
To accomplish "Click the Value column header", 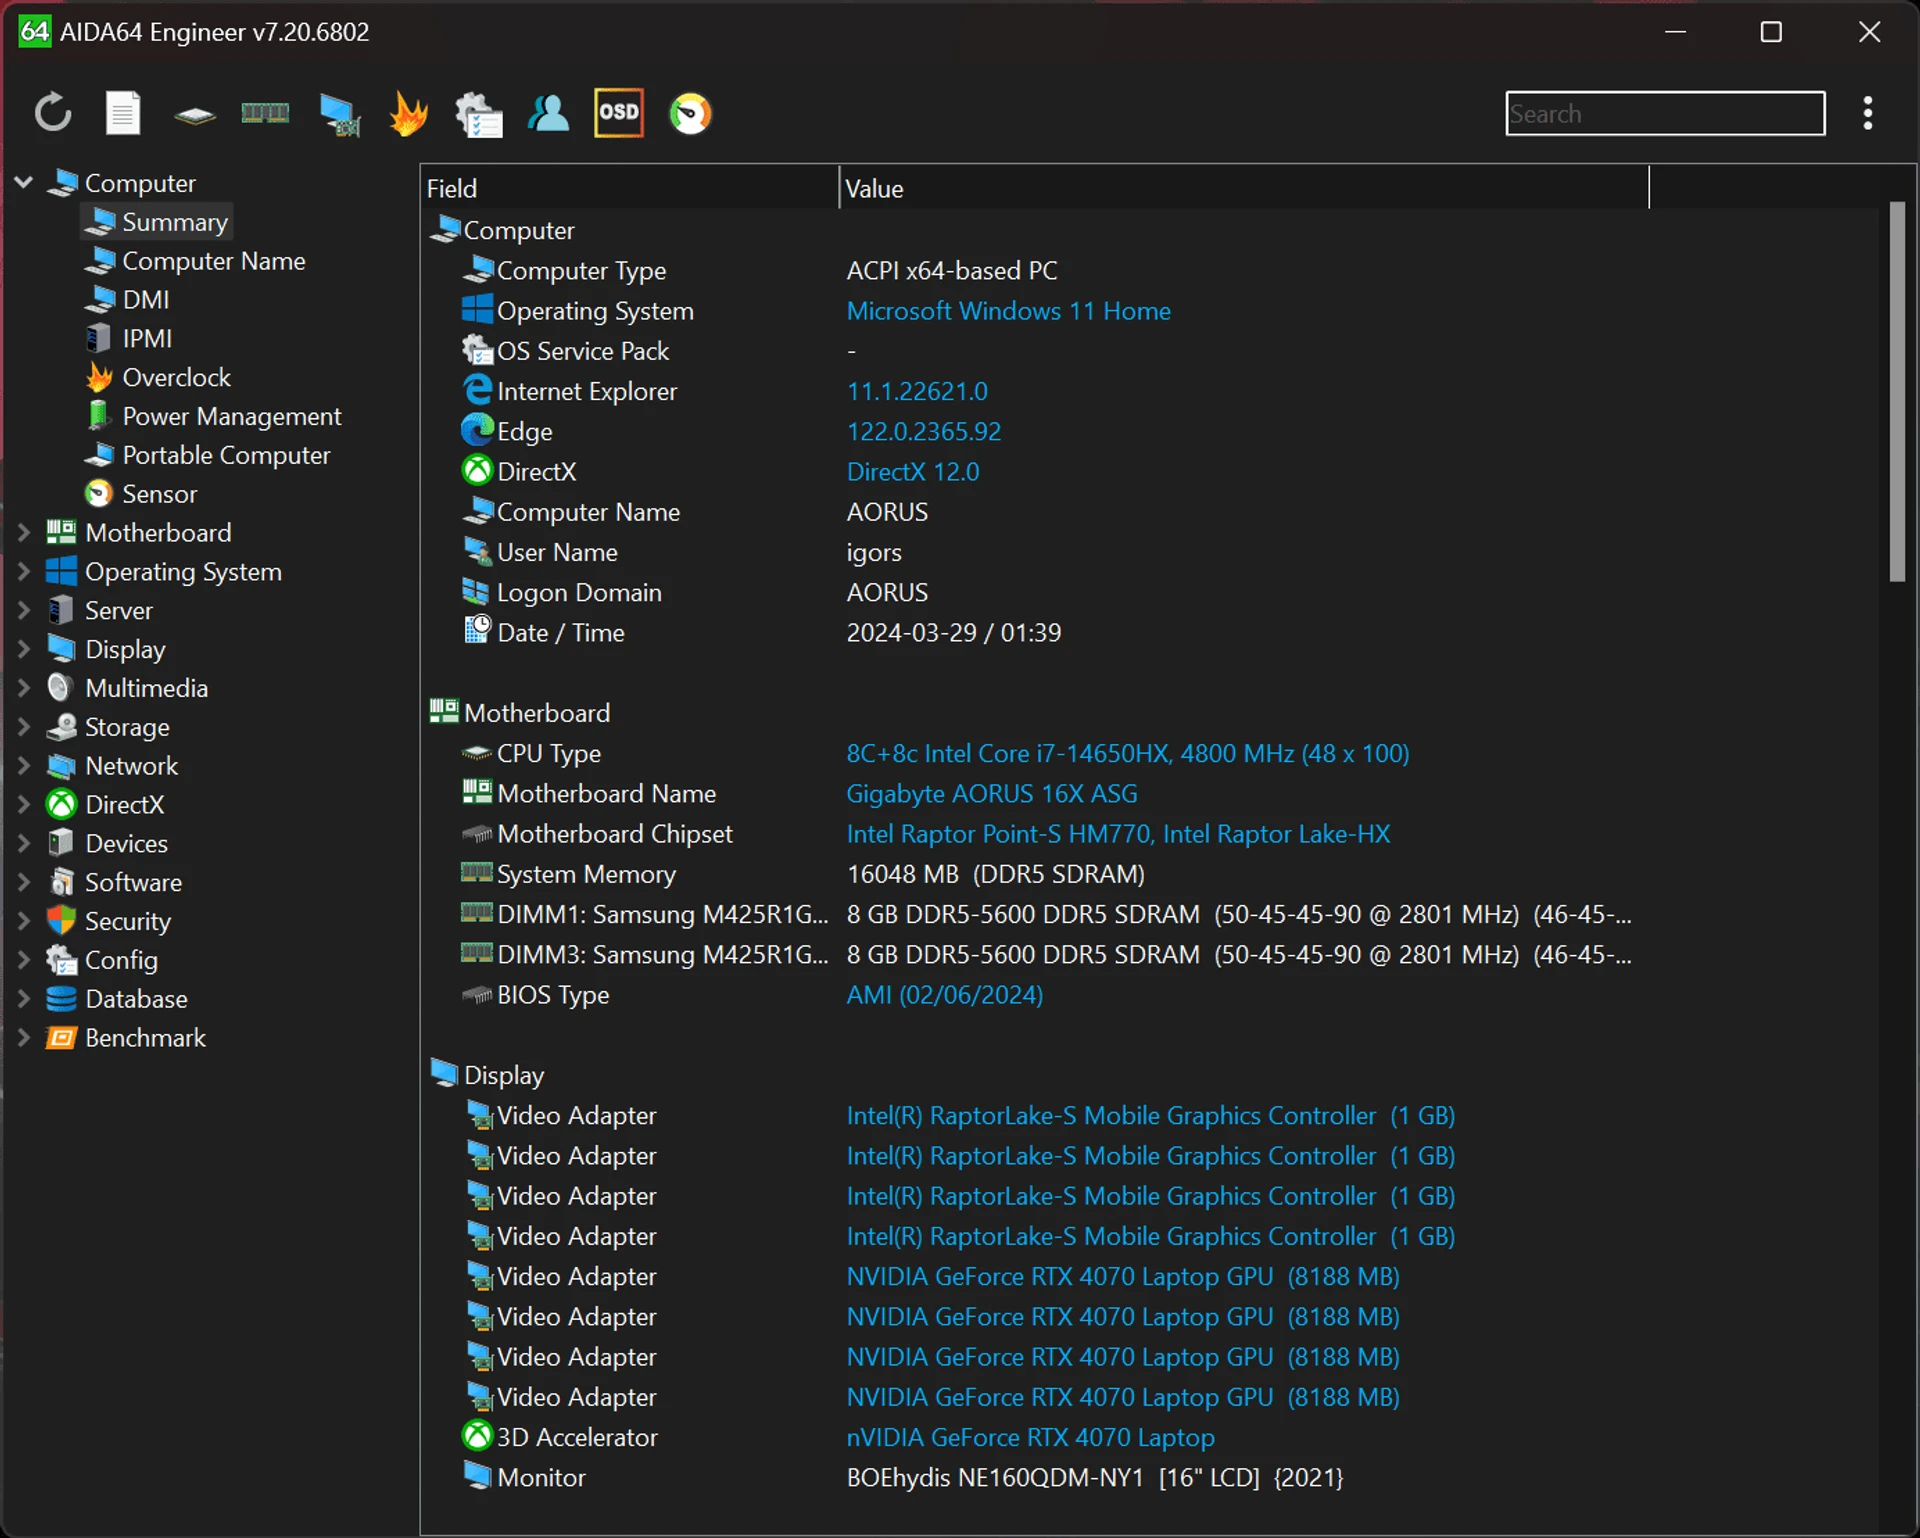I will pos(1244,188).
